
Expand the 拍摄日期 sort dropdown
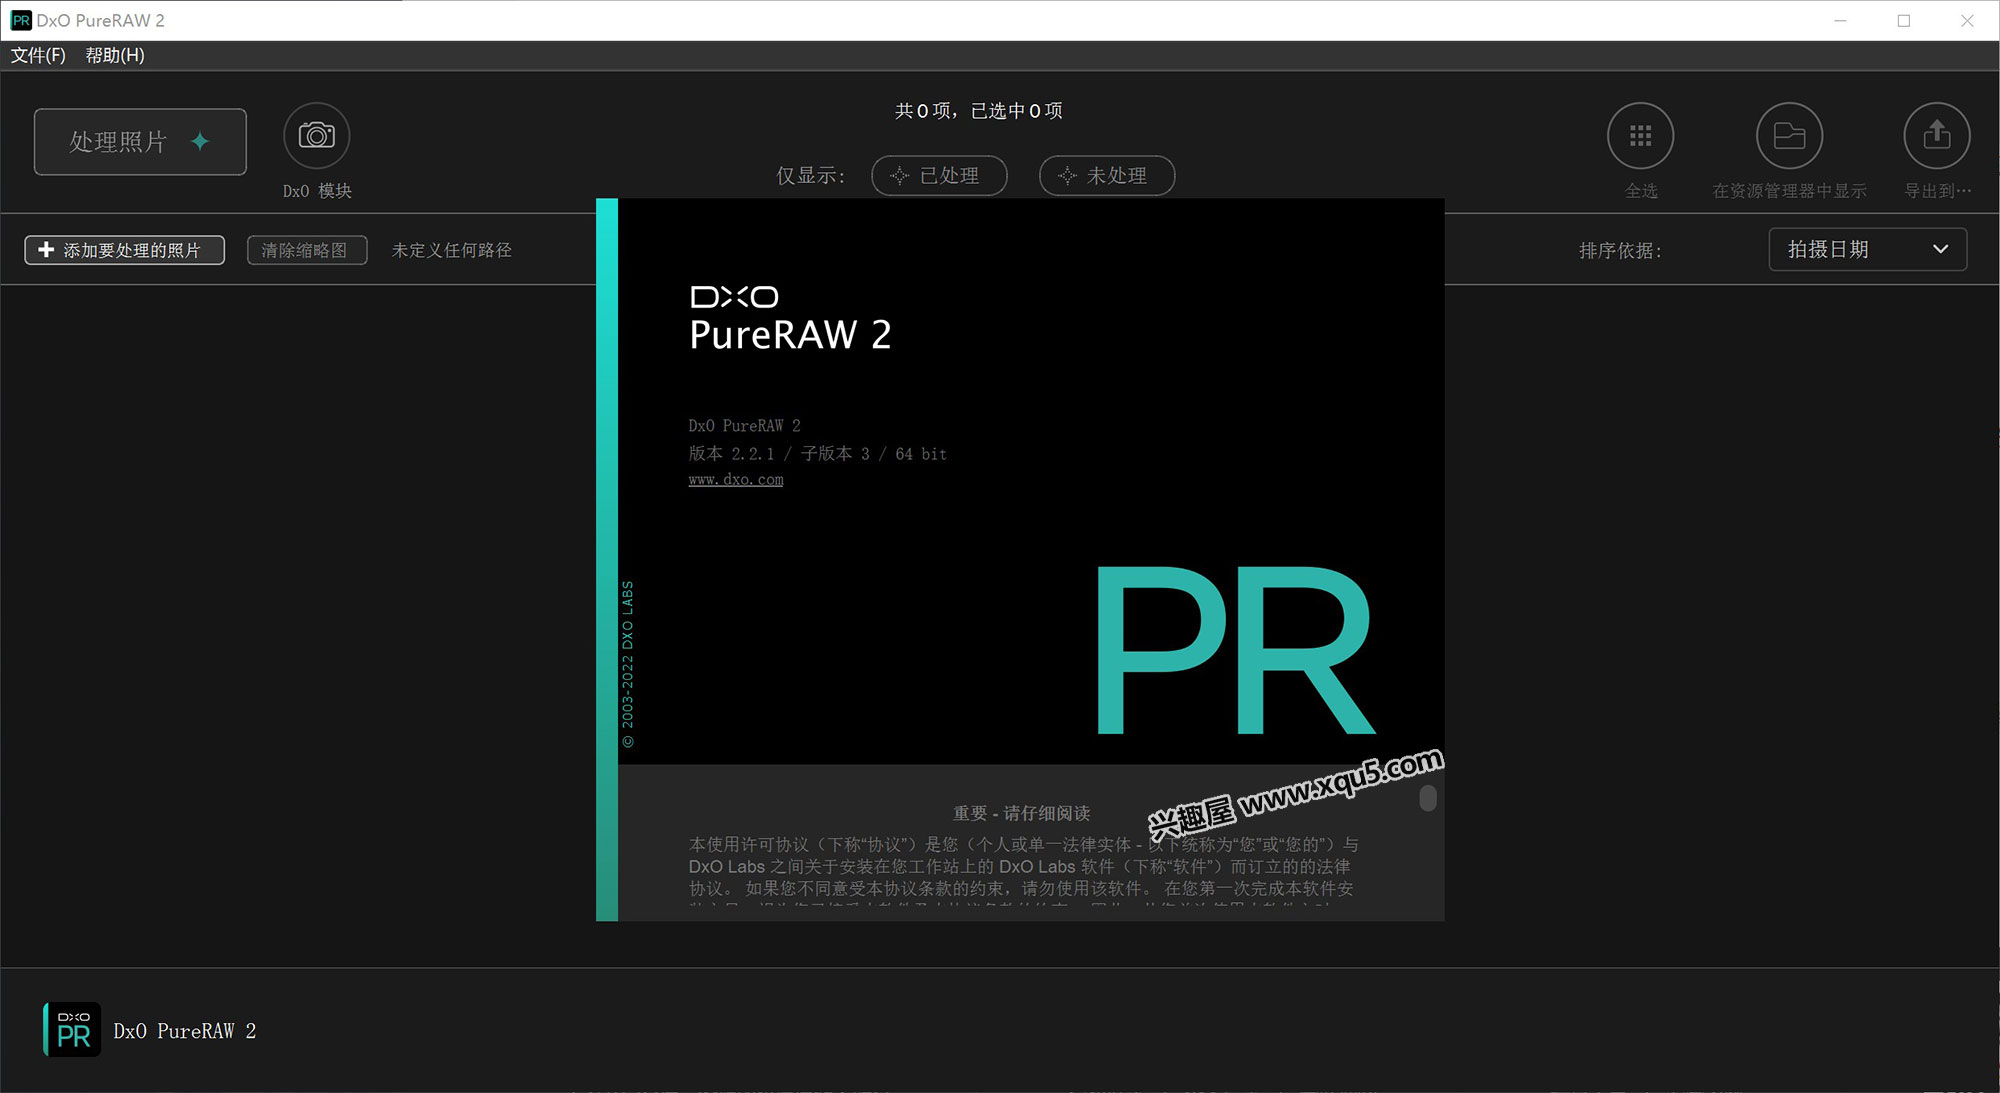click(1867, 249)
